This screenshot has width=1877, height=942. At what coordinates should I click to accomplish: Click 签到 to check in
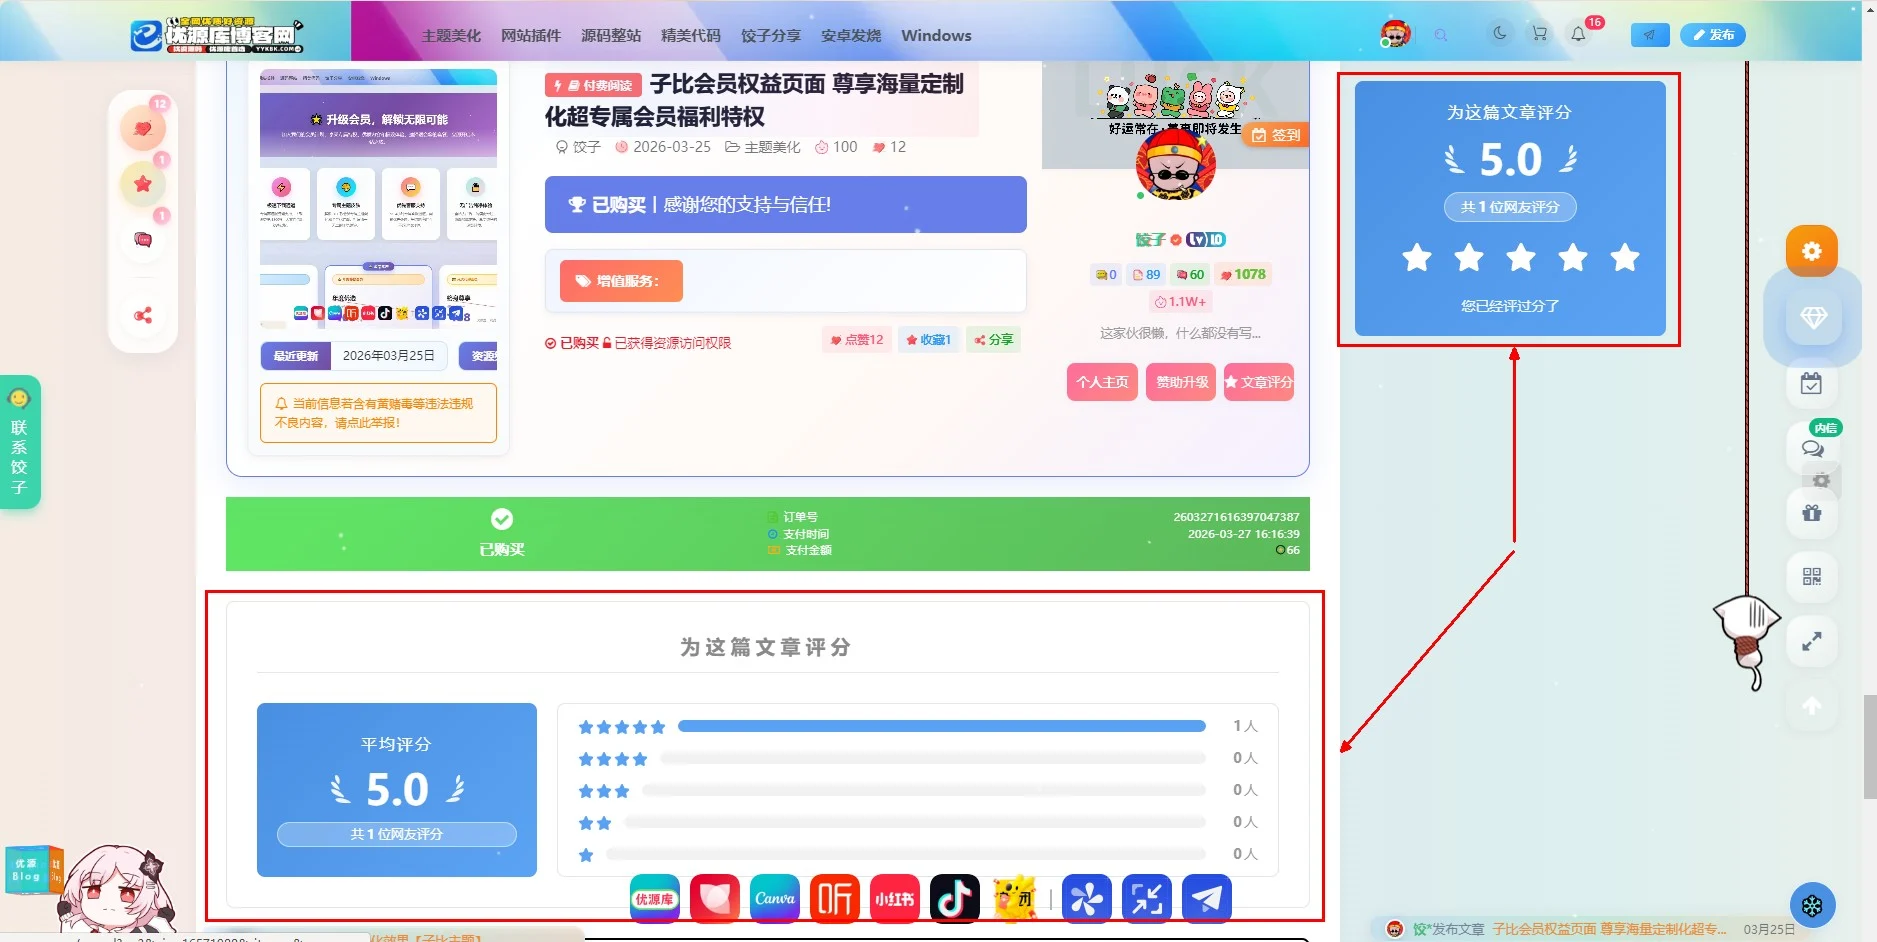pos(1274,134)
